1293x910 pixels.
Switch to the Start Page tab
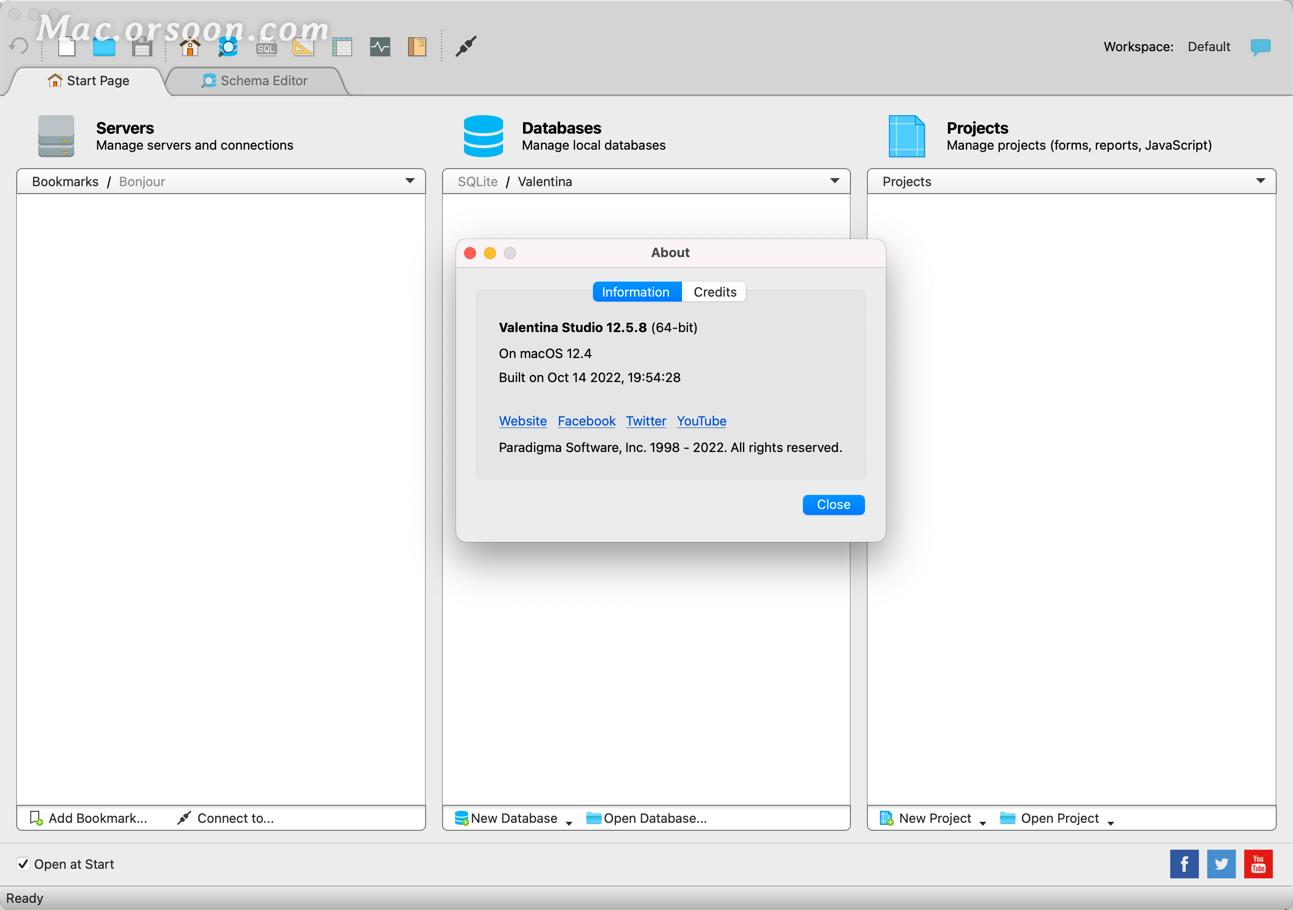tap(88, 80)
